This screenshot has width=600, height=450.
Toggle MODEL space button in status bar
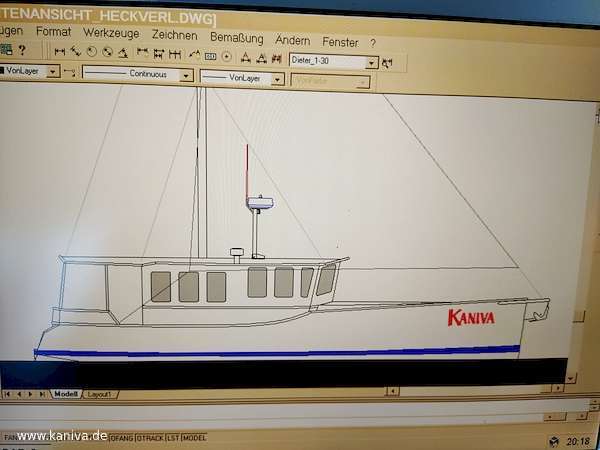(194, 437)
